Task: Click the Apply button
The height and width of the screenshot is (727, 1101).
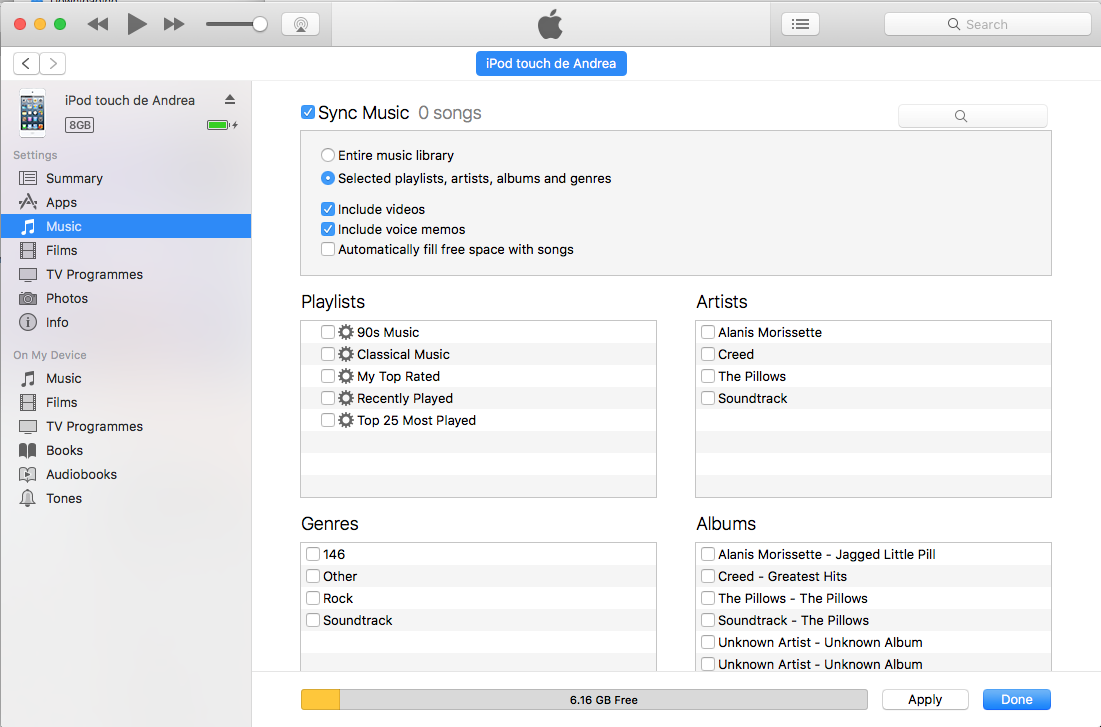Action: pyautogui.click(x=925, y=700)
